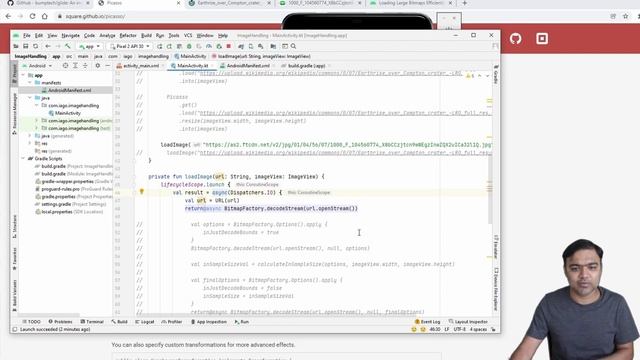Click the browser Back arrow
This screenshot has width=640, height=360.
click(8, 16)
